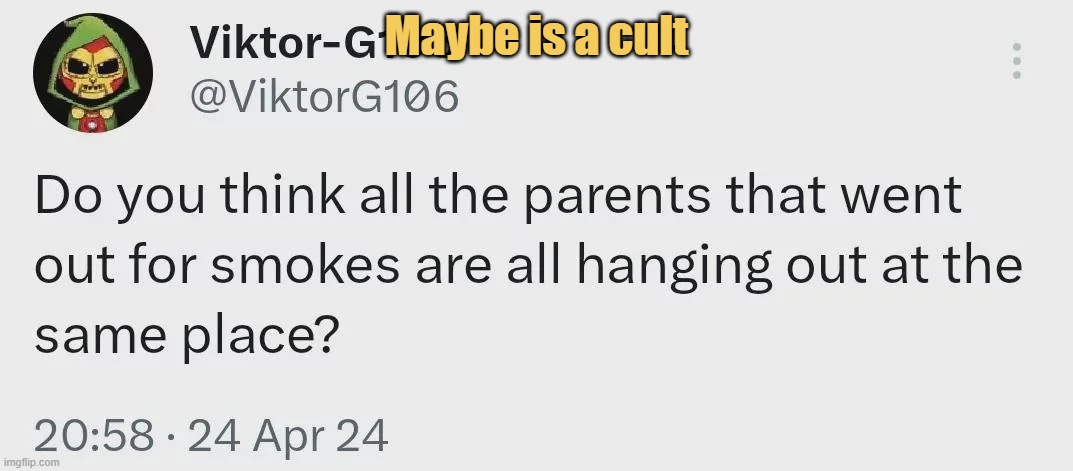The height and width of the screenshot is (471, 1073).
Task: Open the three-dot more options menu
Action: (x=1017, y=61)
